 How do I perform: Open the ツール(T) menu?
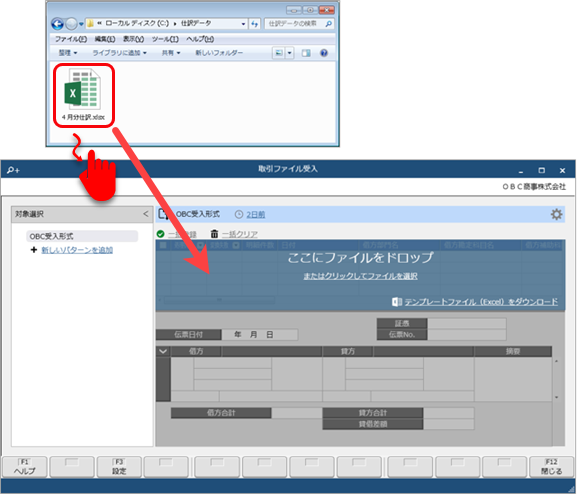[165, 39]
